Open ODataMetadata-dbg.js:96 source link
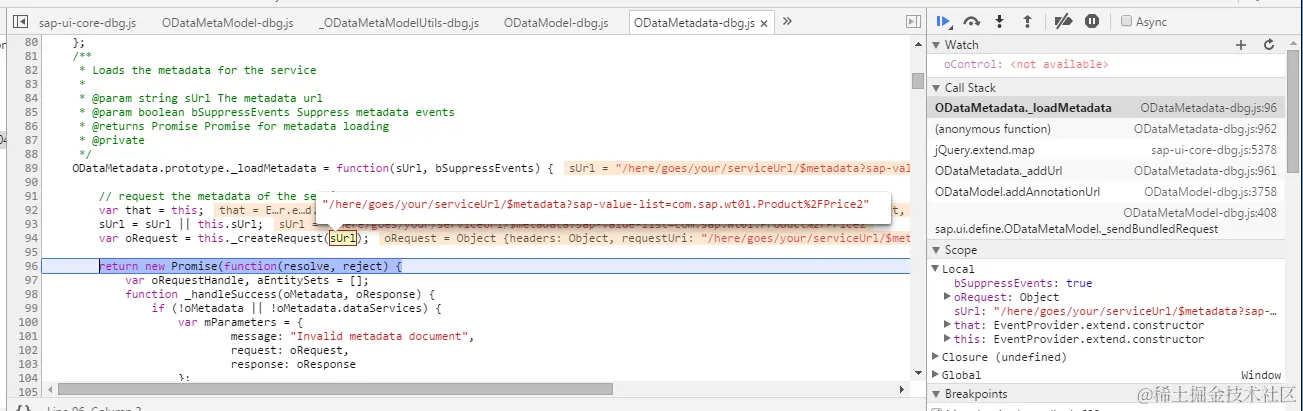This screenshot has height=411, width=1303. (1208, 108)
